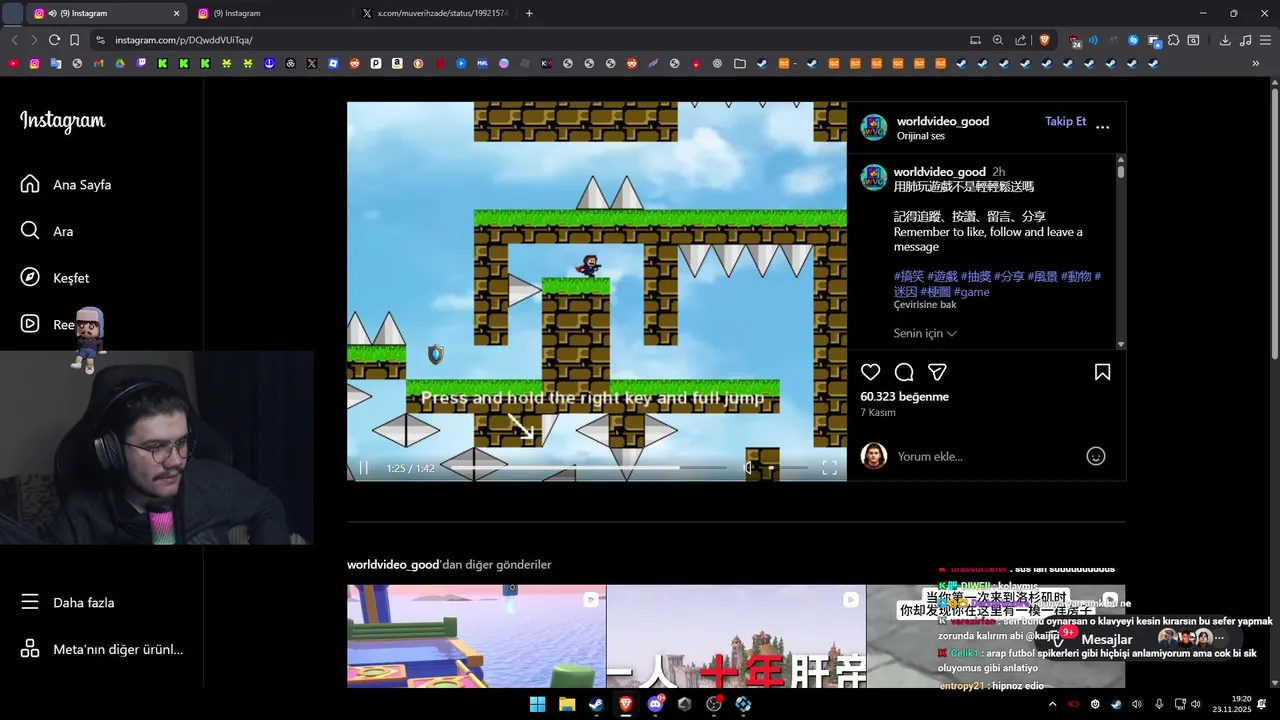Show hidden system tray icons

[x=1052, y=704]
